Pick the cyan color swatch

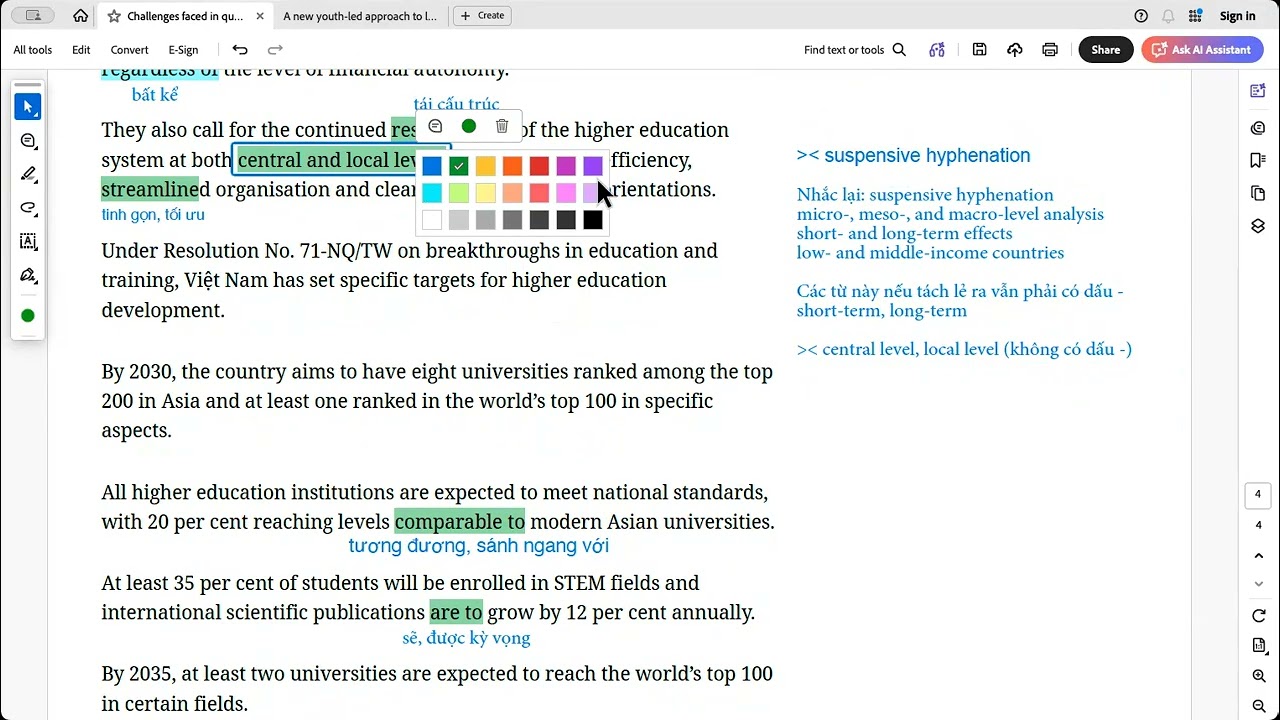pyautogui.click(x=432, y=193)
